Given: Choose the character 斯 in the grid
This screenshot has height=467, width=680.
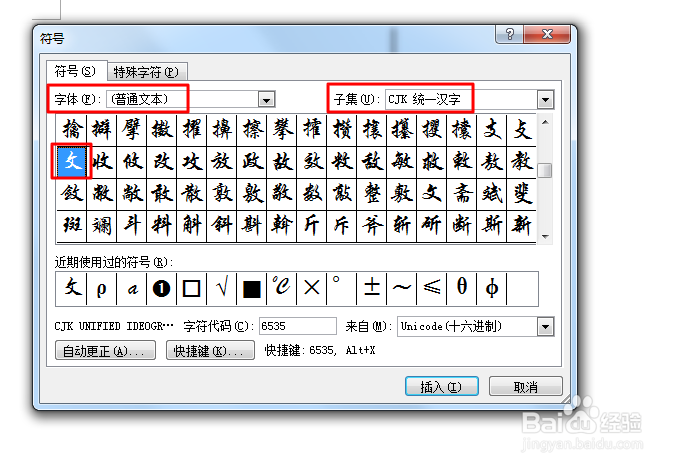Looking at the screenshot, I should [x=491, y=226].
